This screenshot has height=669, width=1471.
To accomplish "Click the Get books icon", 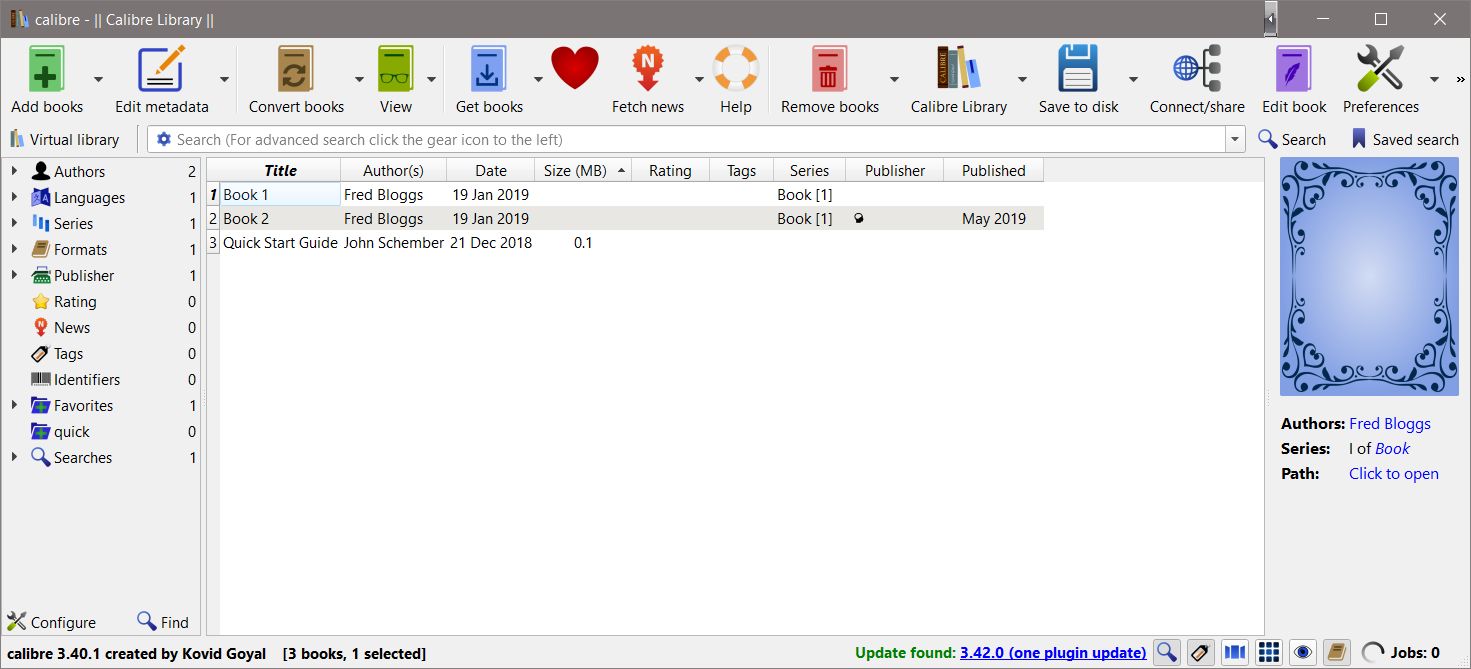I will pos(489,70).
